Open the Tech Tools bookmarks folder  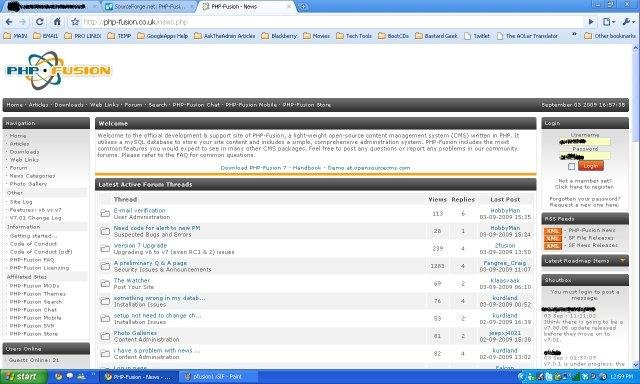tap(353, 36)
